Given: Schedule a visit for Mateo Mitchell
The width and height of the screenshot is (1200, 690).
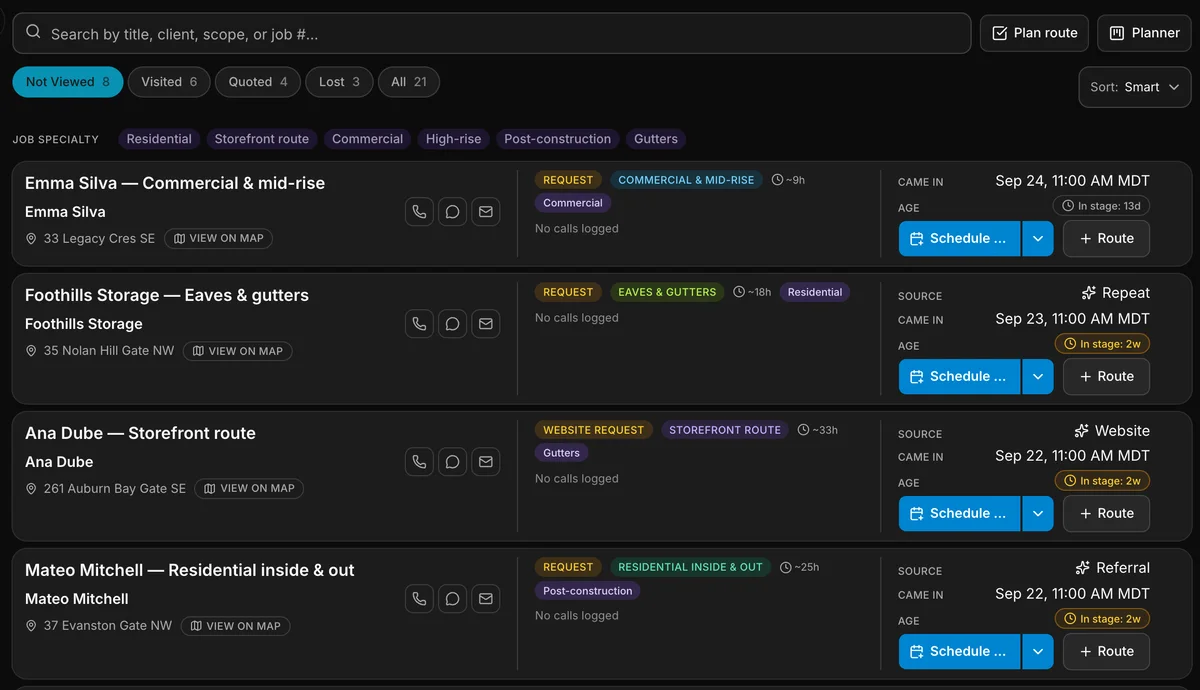Looking at the screenshot, I should coord(959,652).
